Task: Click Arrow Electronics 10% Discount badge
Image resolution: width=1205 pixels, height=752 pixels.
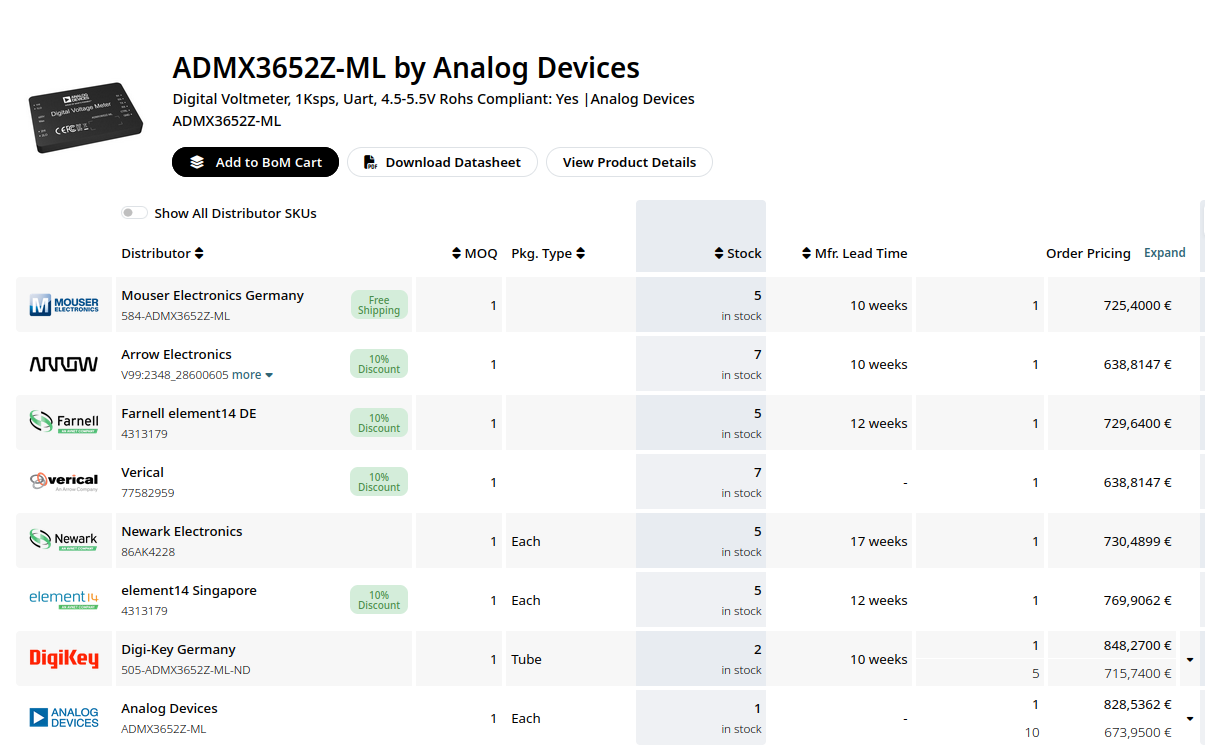Action: click(379, 364)
